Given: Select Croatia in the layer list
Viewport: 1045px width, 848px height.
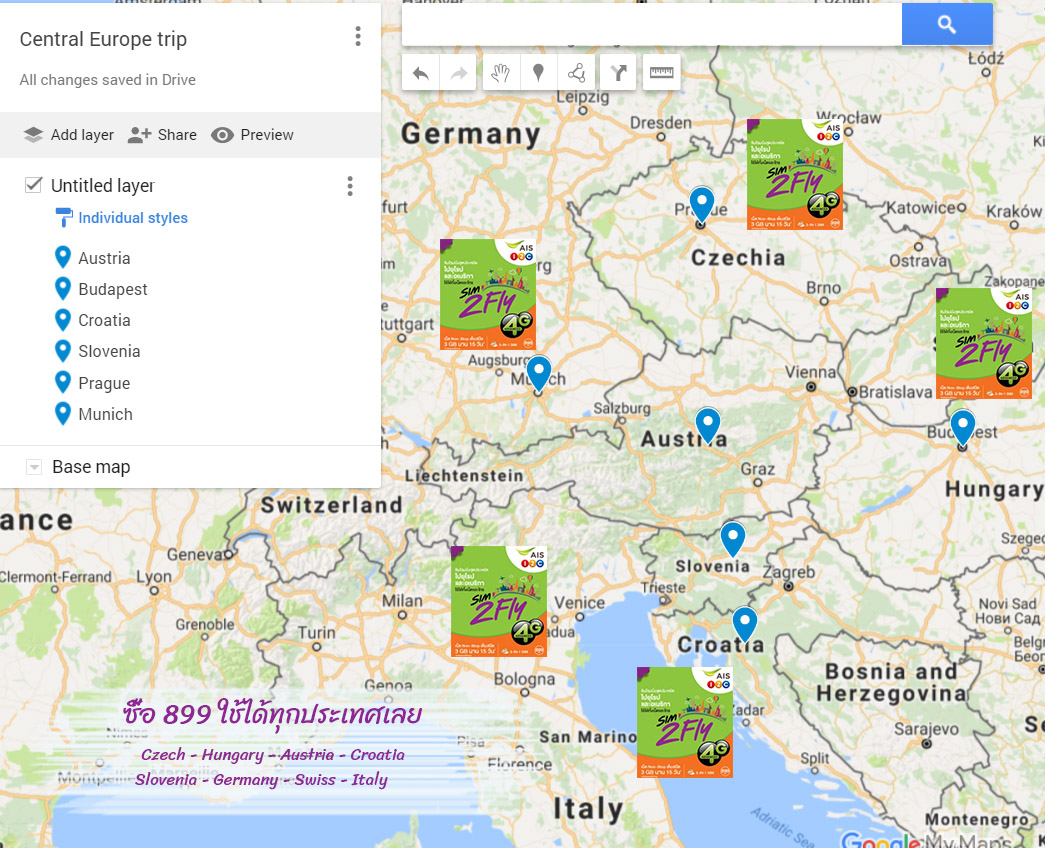Looking at the screenshot, I should pyautogui.click(x=105, y=320).
